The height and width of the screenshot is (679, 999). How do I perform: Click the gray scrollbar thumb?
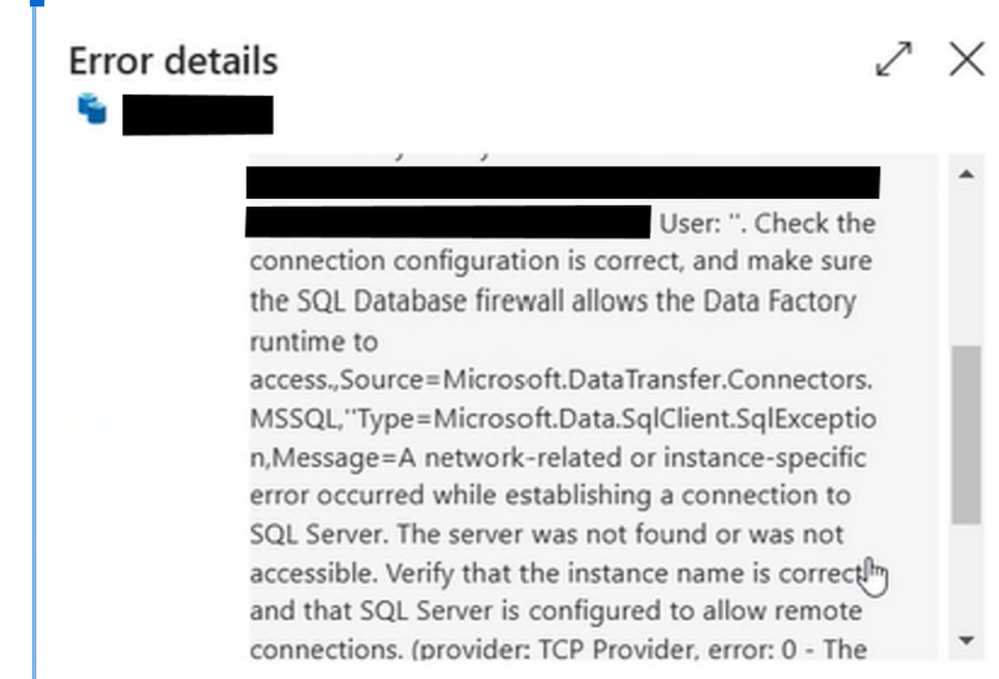965,435
